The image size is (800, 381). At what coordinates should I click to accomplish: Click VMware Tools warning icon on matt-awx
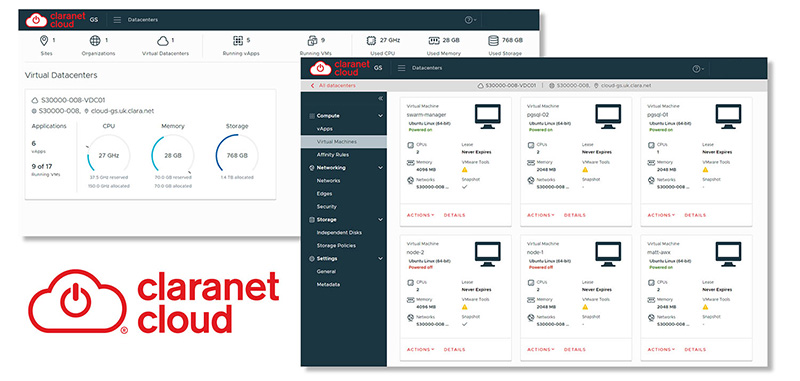pos(705,307)
